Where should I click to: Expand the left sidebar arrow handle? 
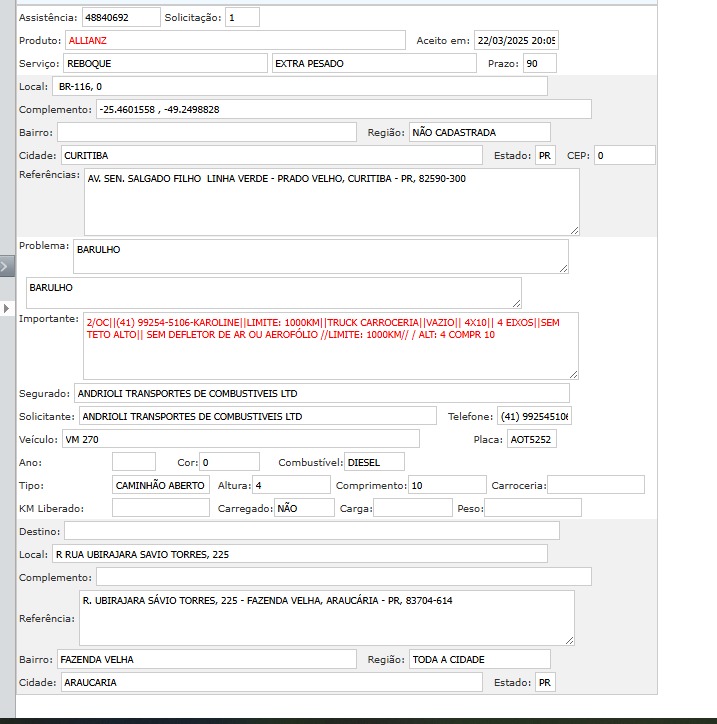point(7,266)
